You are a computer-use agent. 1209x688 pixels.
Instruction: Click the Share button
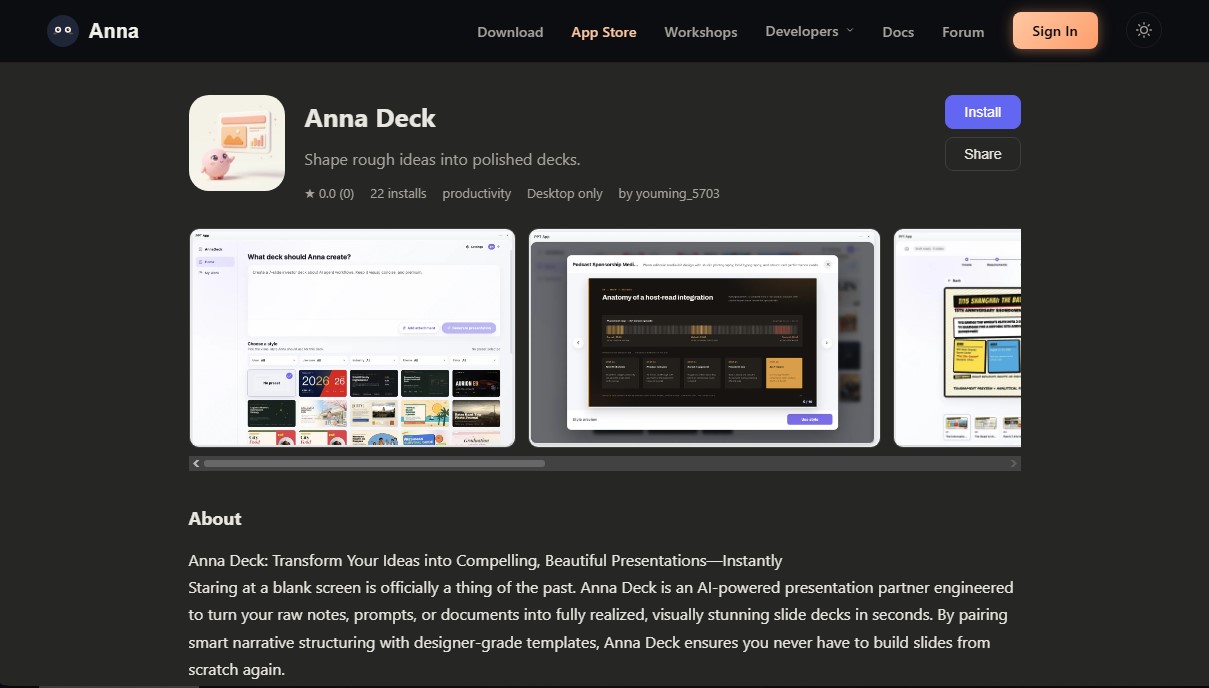(x=982, y=154)
